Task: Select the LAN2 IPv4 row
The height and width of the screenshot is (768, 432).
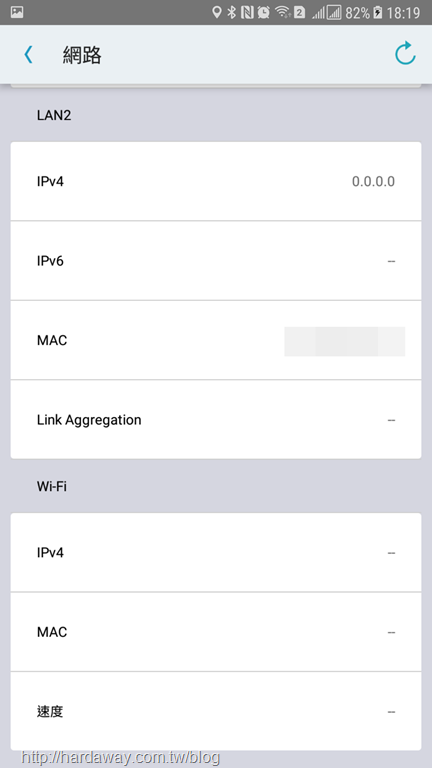Action: pyautogui.click(x=216, y=181)
